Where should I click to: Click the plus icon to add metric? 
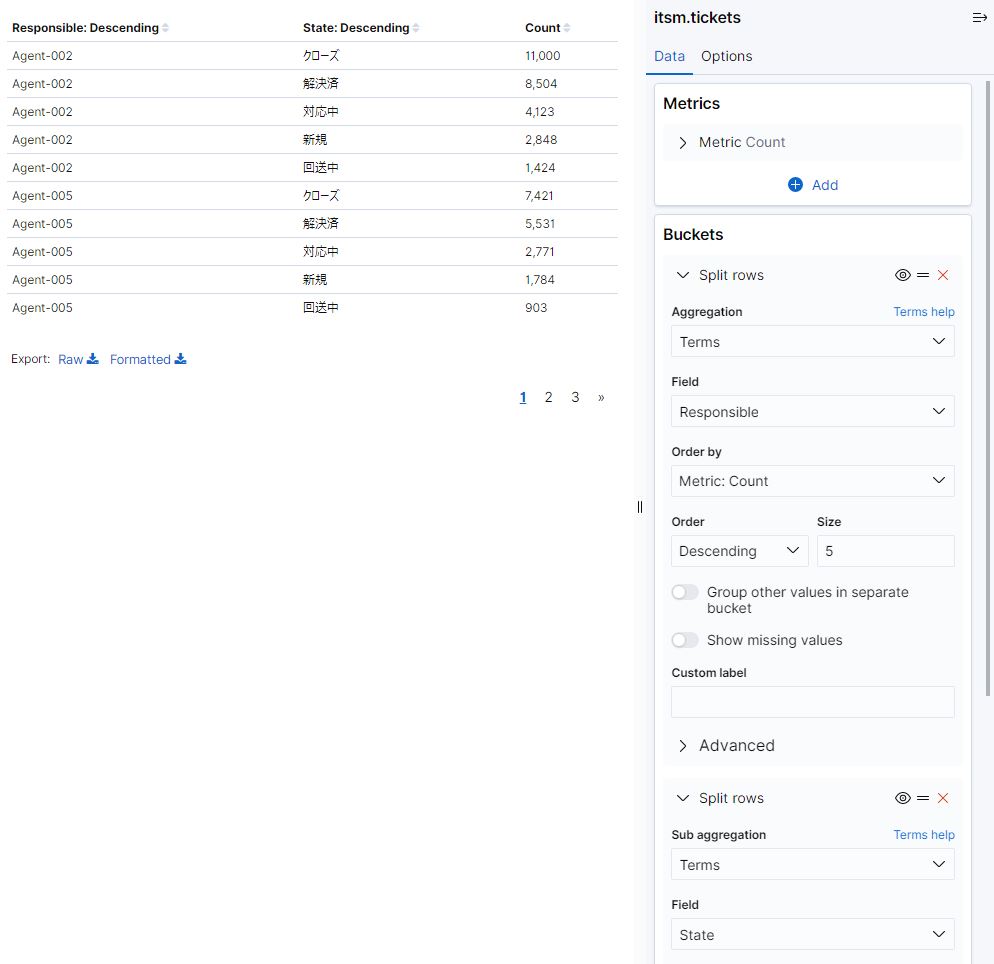point(795,185)
